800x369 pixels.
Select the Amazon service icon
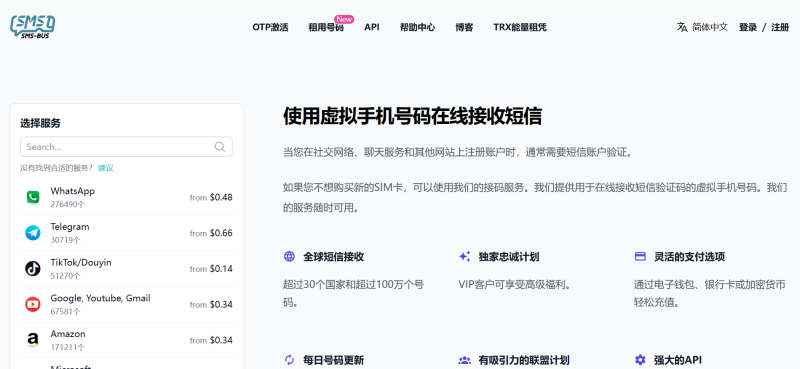pos(33,340)
